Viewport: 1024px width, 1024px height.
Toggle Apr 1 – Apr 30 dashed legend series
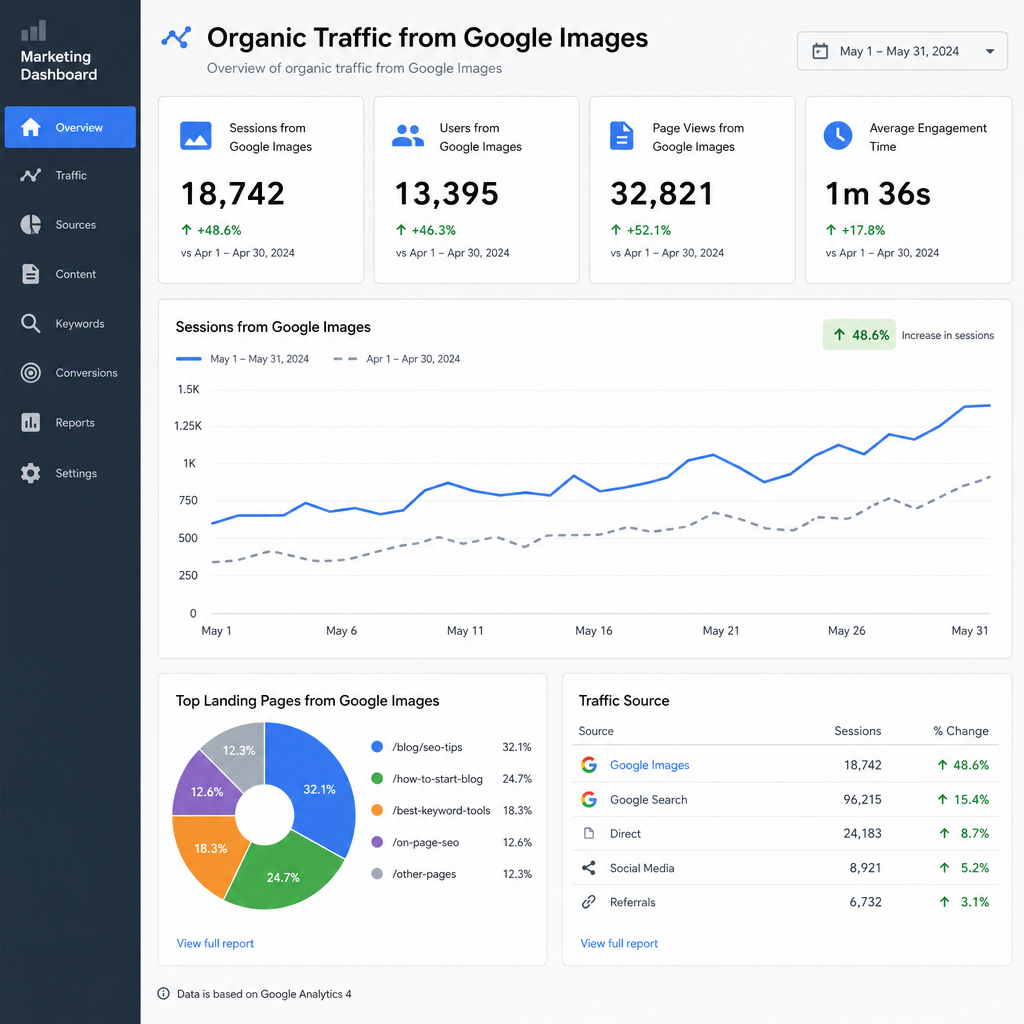click(x=396, y=359)
